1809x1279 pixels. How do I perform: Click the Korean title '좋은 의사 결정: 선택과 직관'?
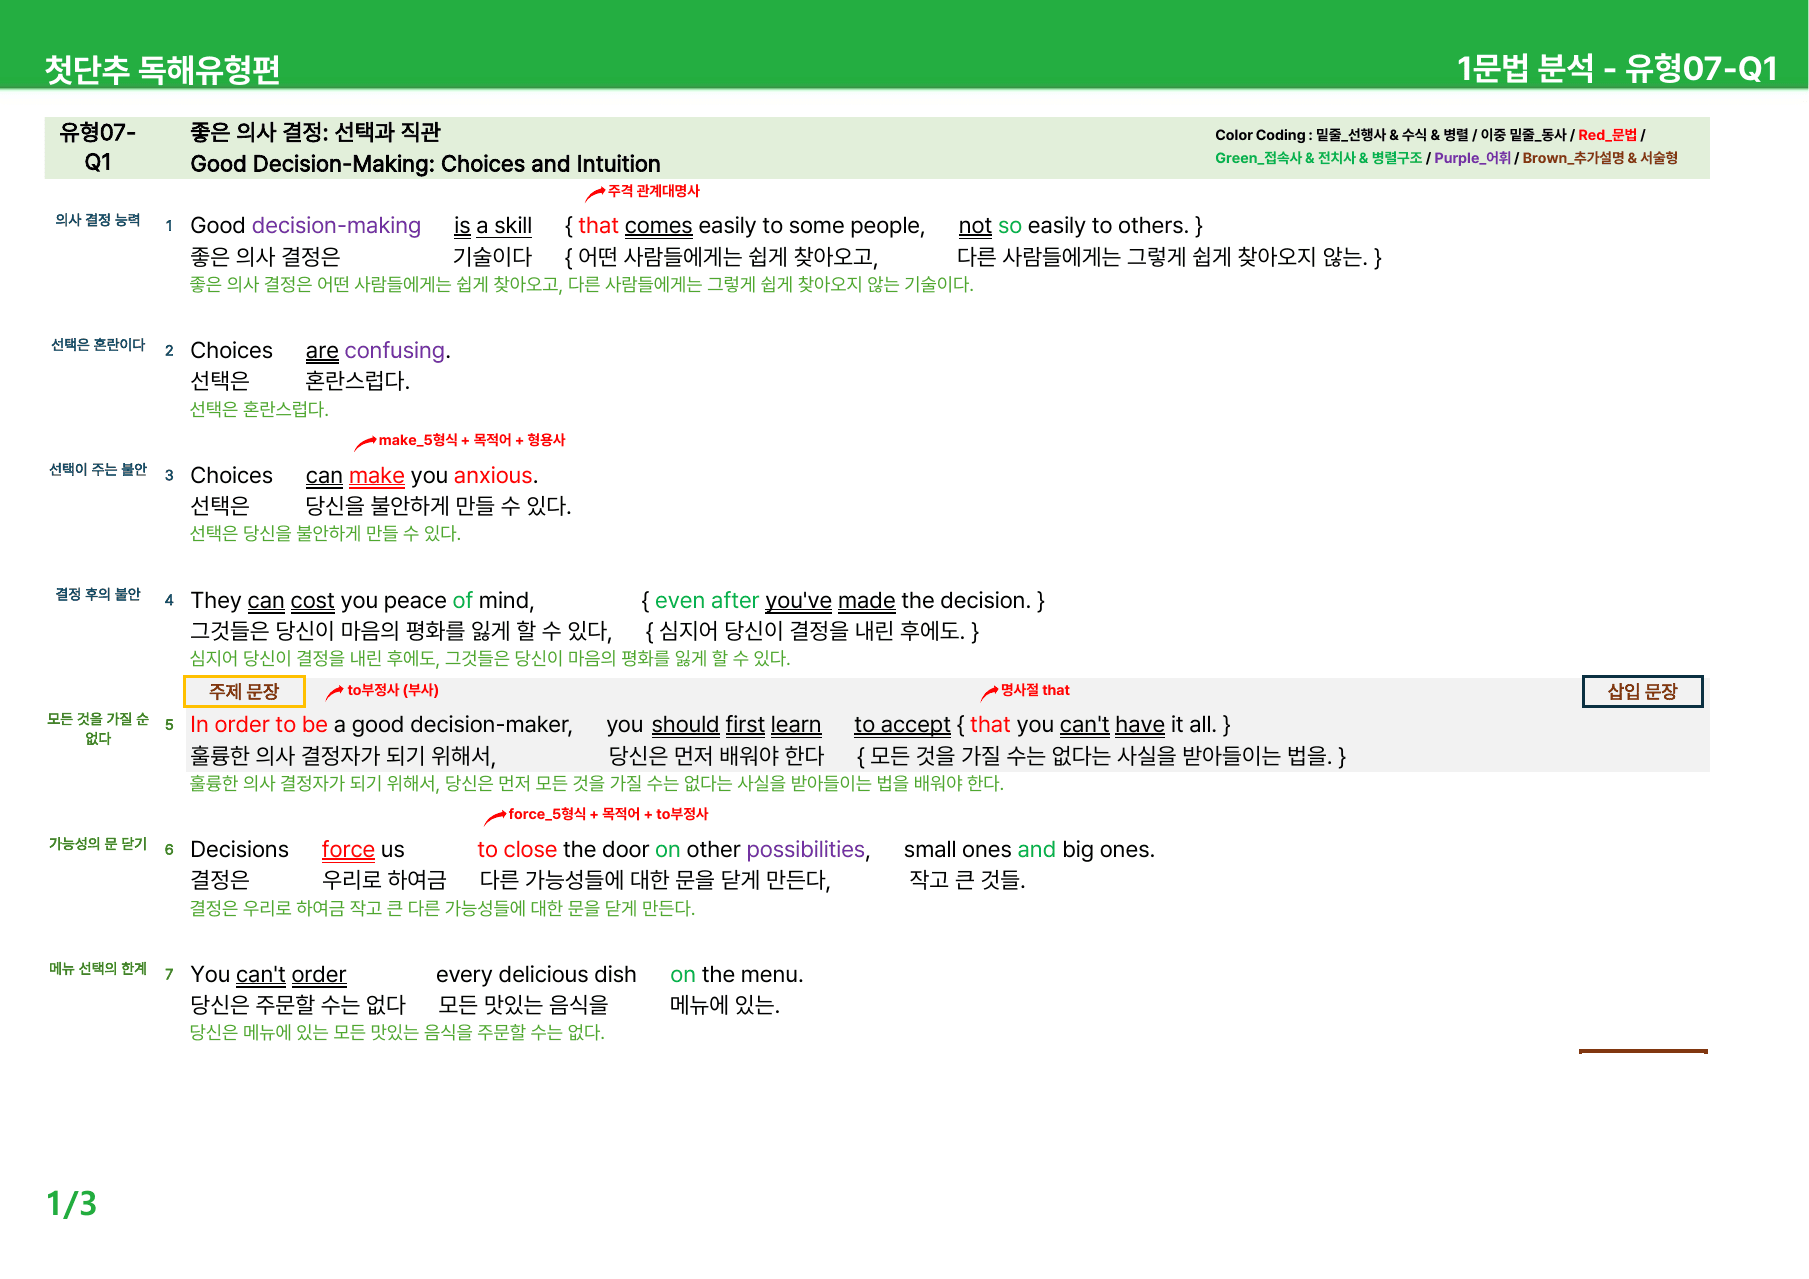[x=316, y=132]
